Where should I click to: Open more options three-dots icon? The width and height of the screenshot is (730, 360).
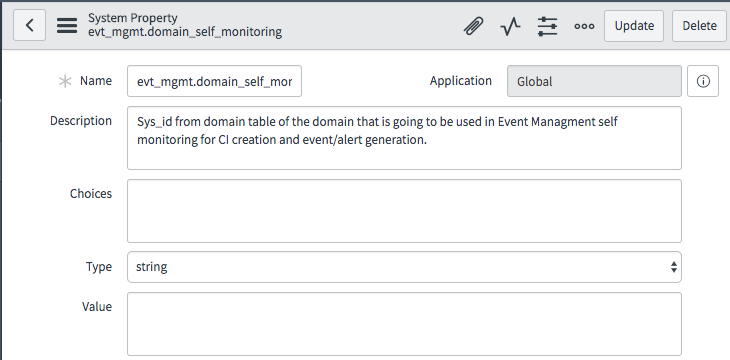tap(584, 26)
